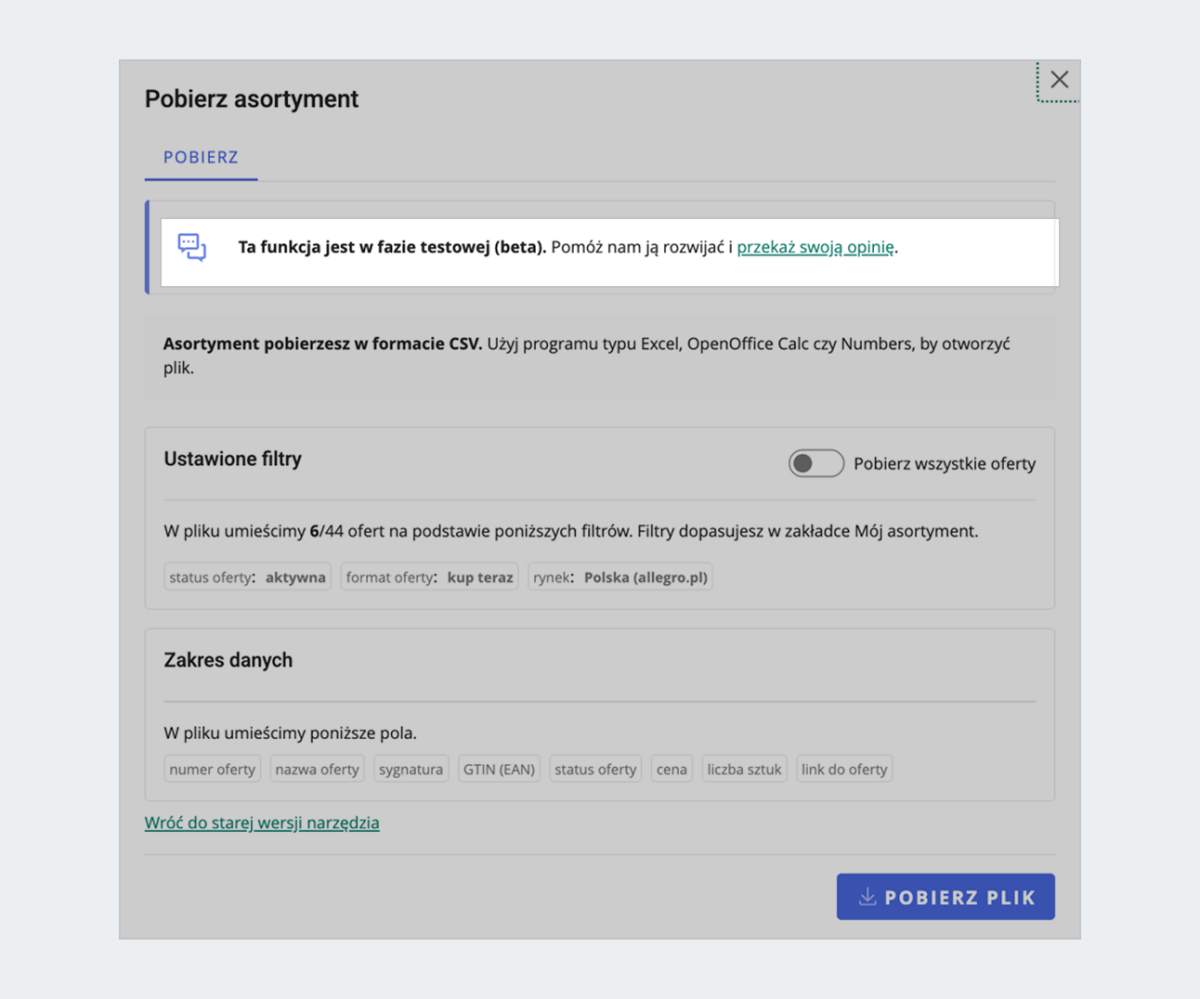Image resolution: width=1200 pixels, height=999 pixels.
Task: Click the 'format oferty: kup teraz' filter chip
Action: click(x=429, y=577)
